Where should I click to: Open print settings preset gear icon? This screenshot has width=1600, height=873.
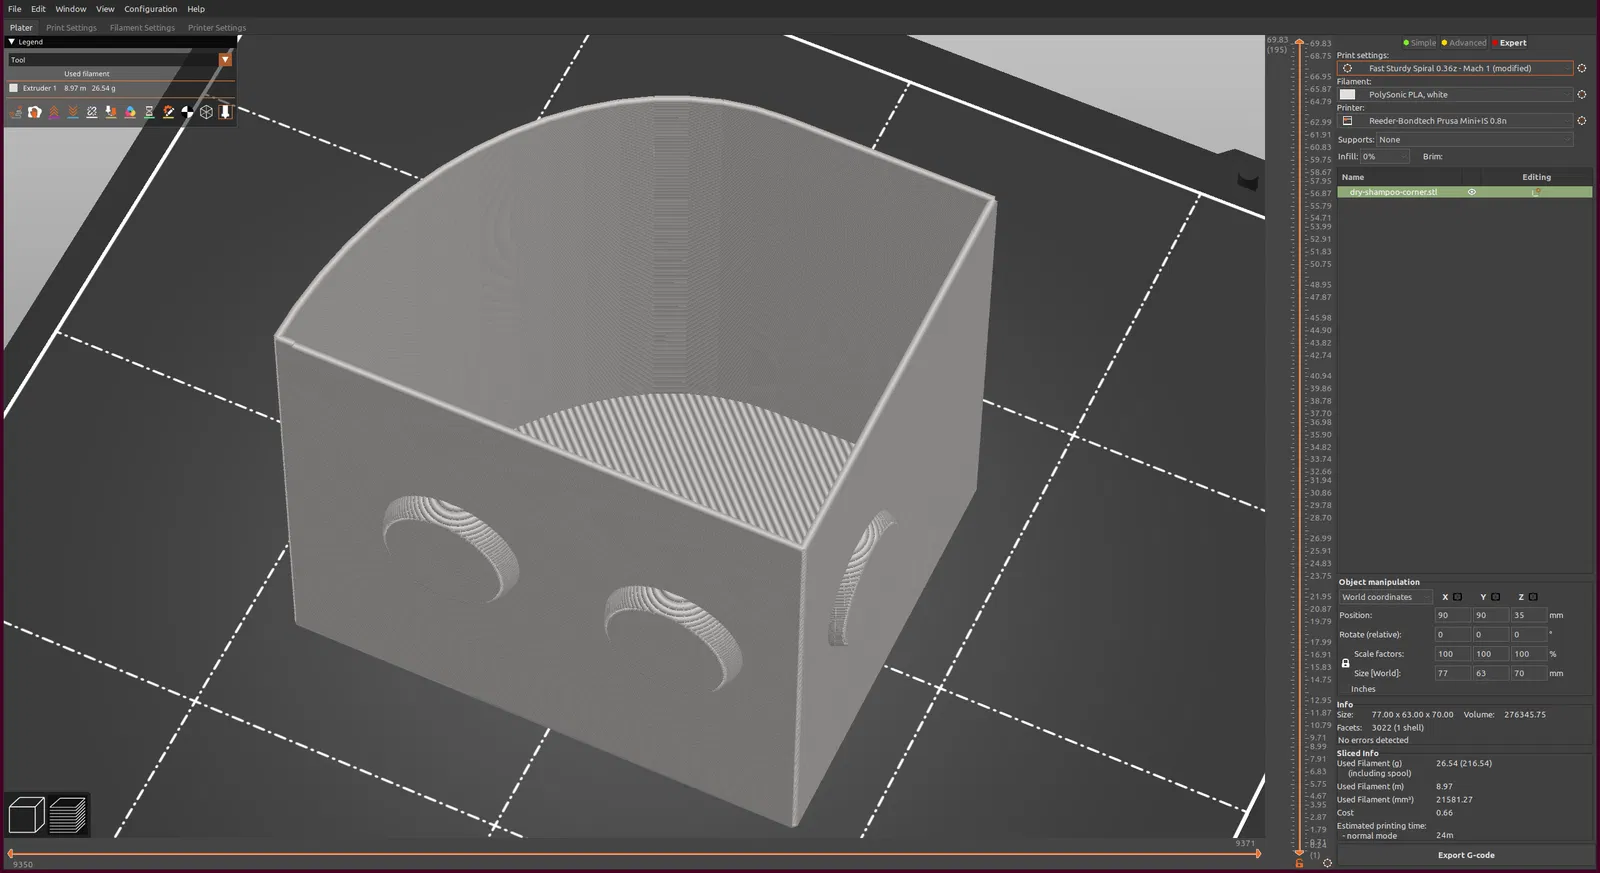click(1581, 68)
